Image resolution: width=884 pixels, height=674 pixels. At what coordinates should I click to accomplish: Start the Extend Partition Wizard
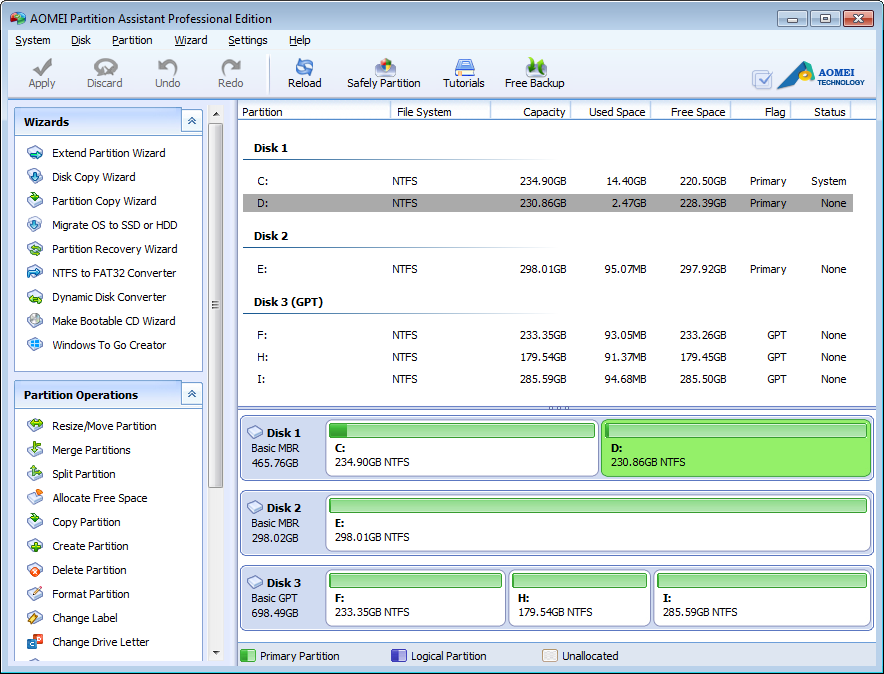[x=108, y=153]
